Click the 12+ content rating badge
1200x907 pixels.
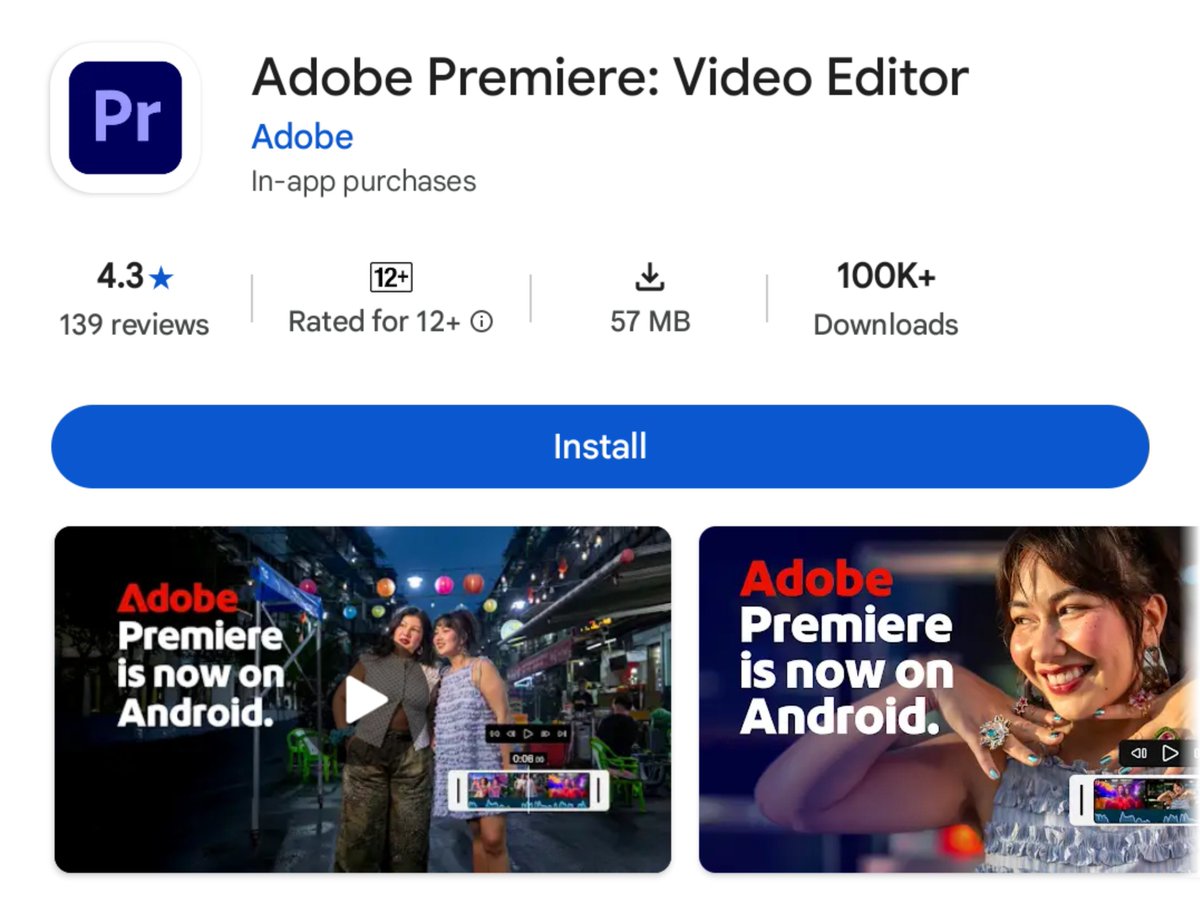point(391,277)
